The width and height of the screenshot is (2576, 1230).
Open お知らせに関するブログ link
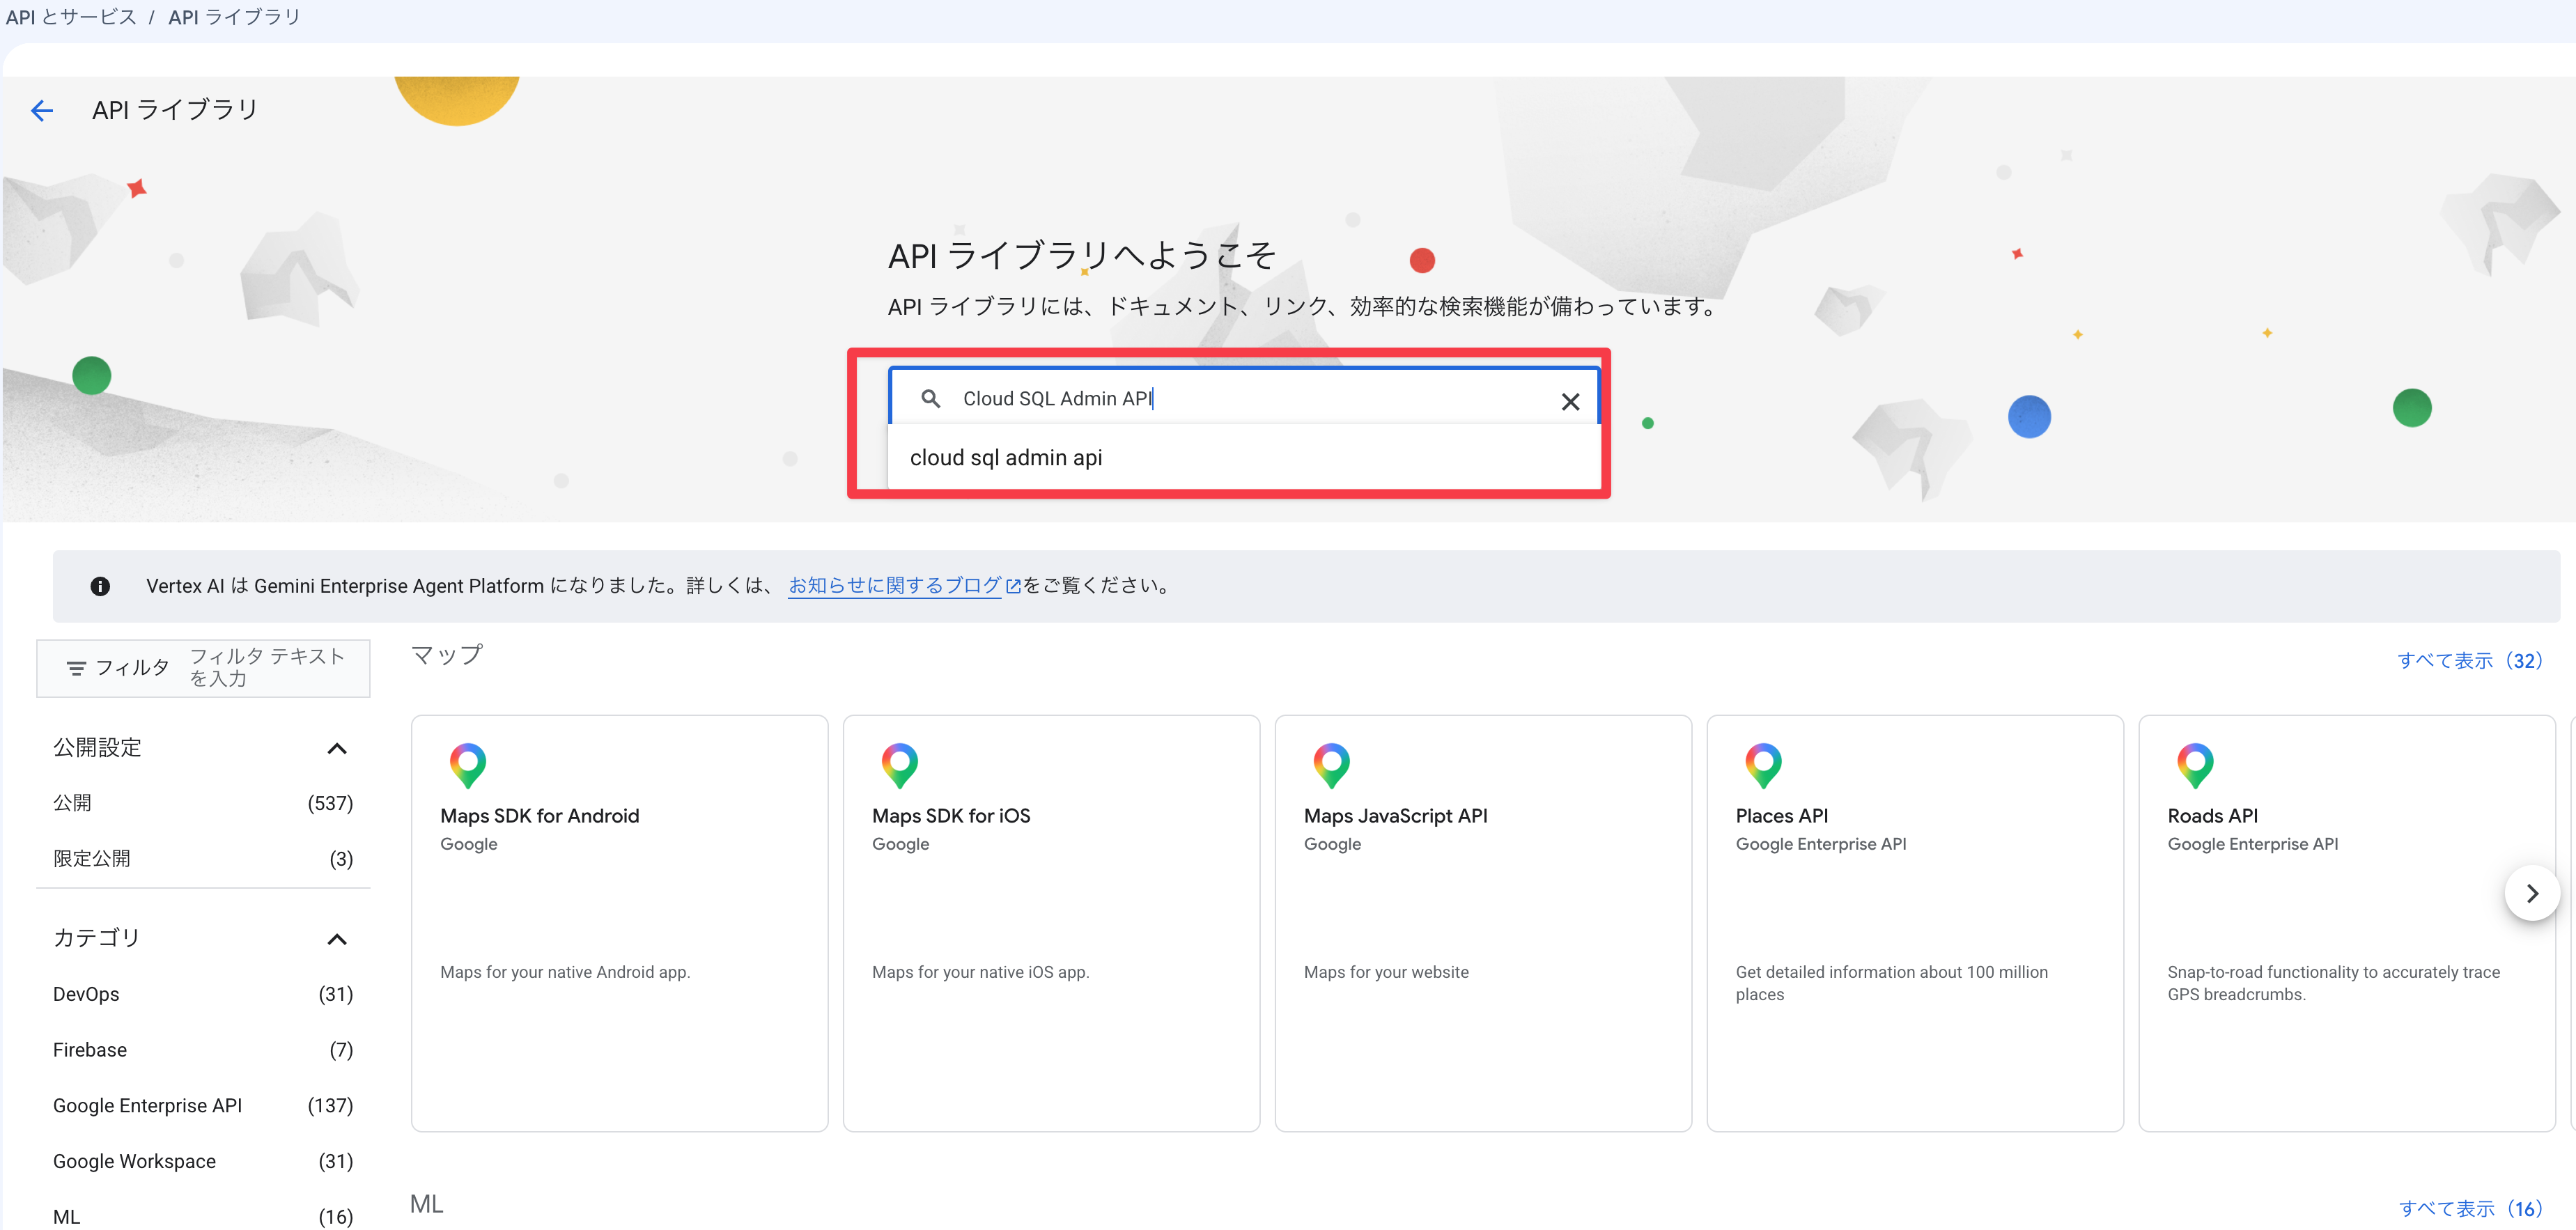pos(894,586)
